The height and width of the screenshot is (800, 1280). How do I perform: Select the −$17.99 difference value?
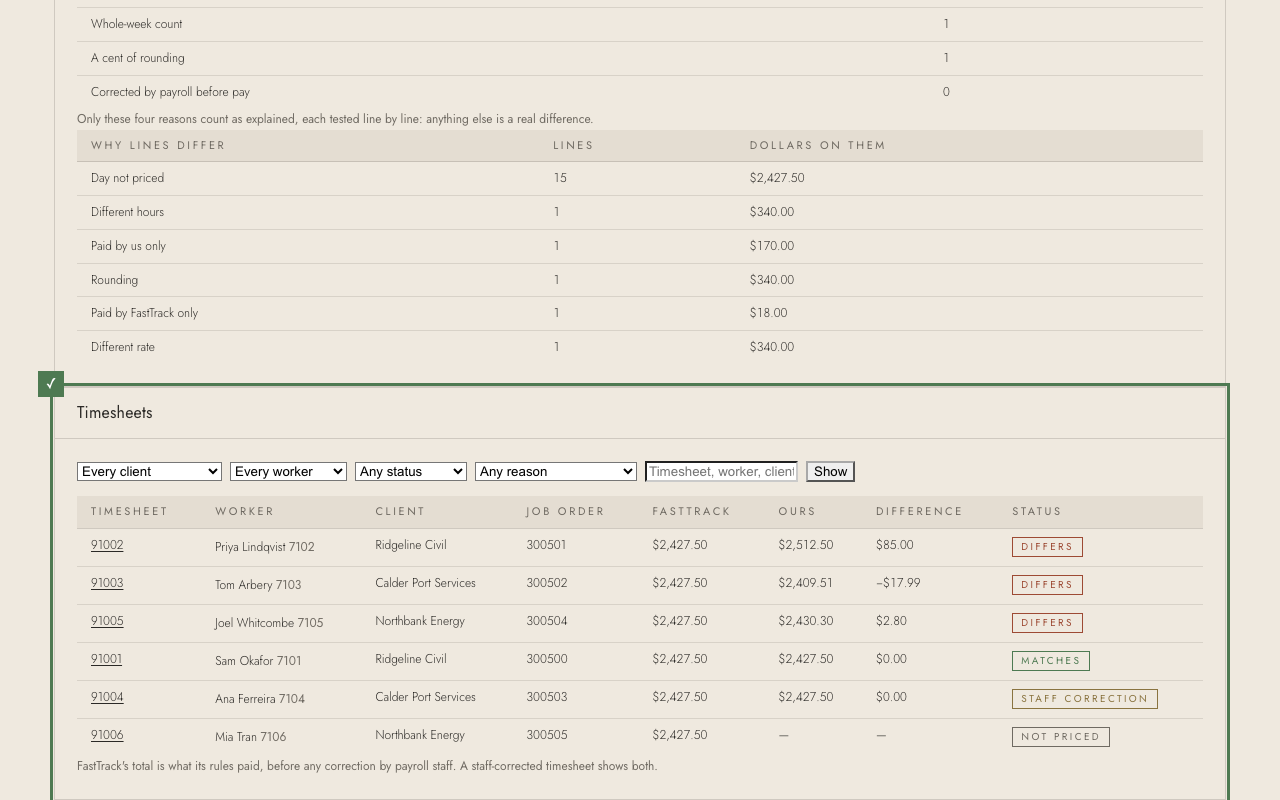coord(898,583)
